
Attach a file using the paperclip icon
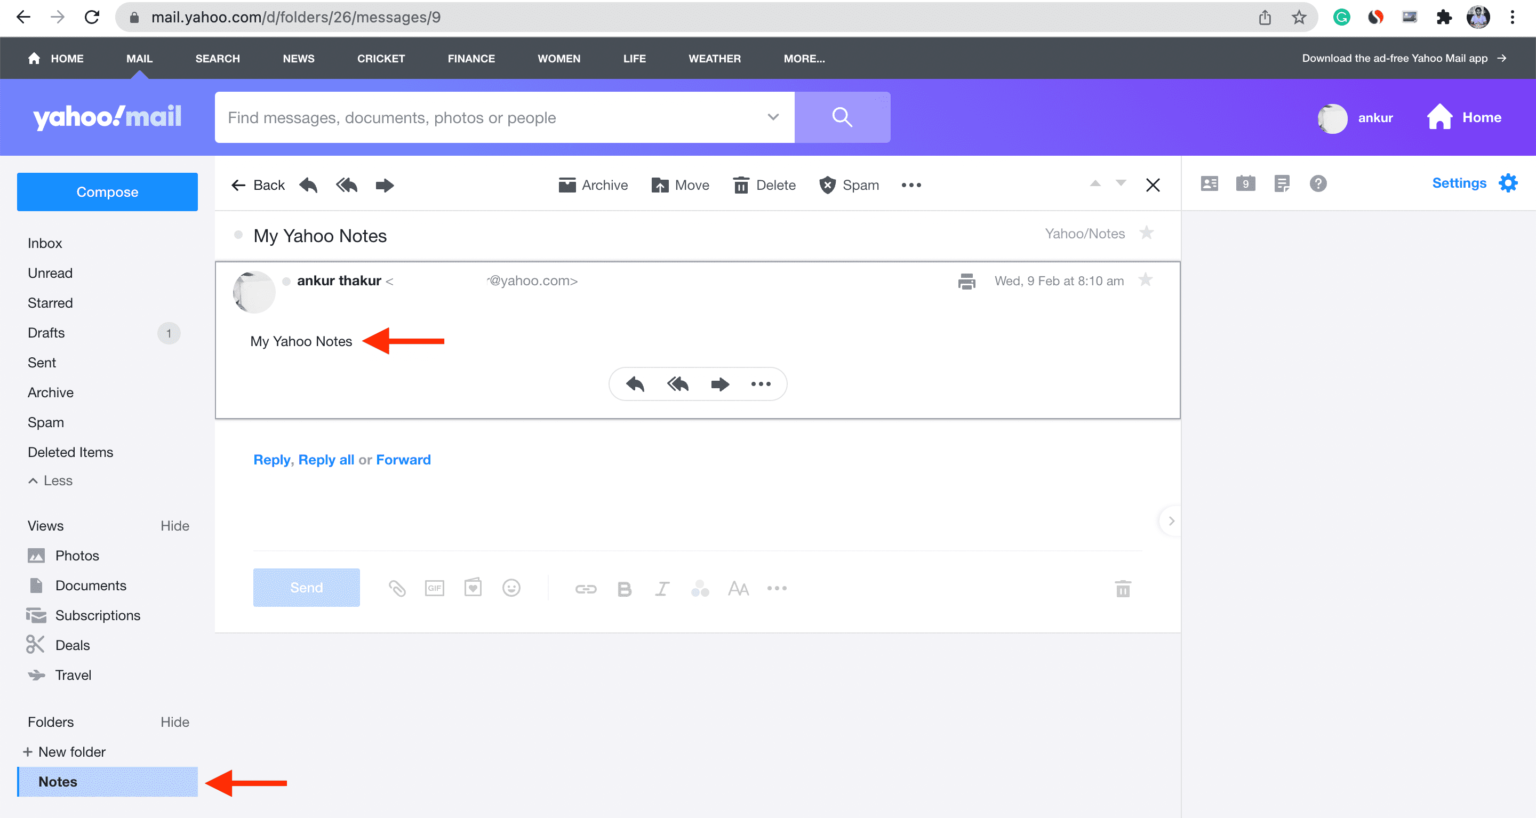[x=397, y=588]
